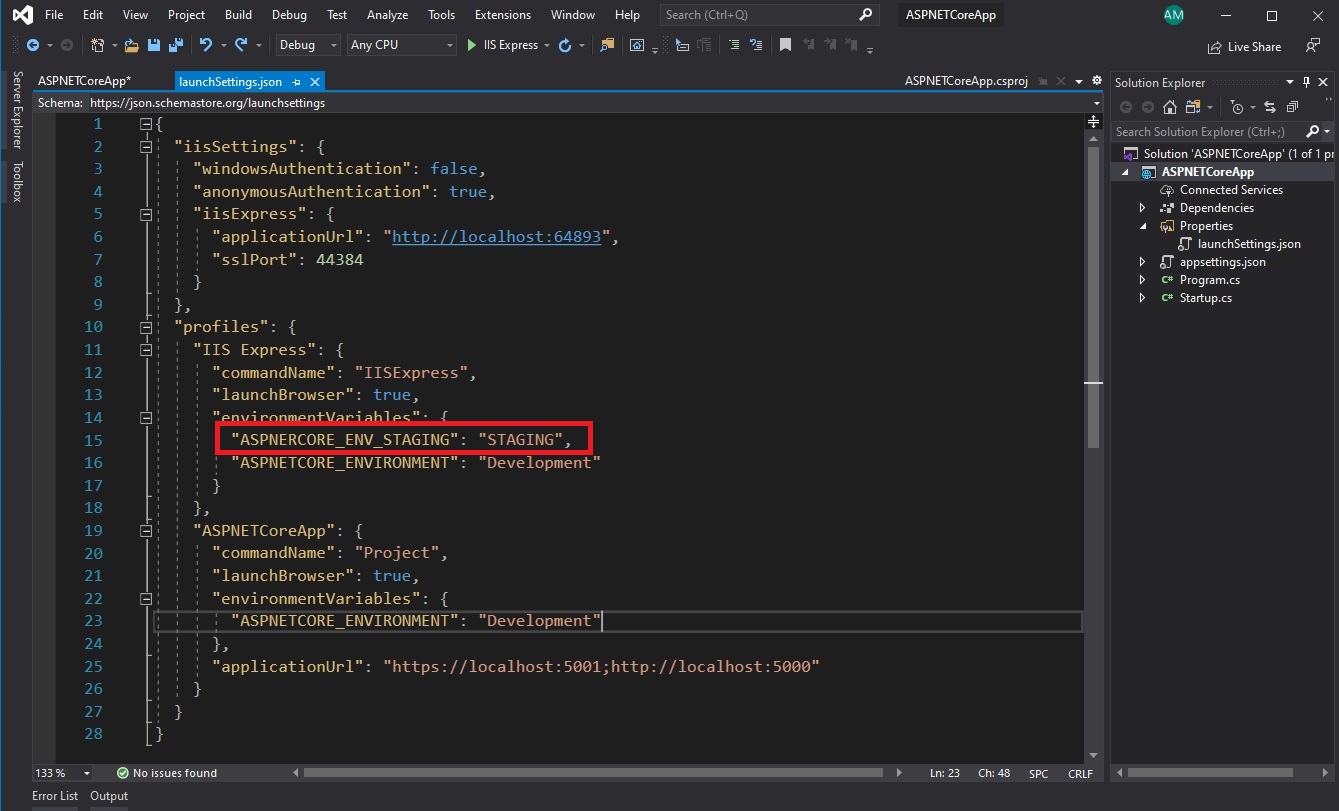Image resolution: width=1339 pixels, height=811 pixels.
Task: Open the File menu
Action: click(x=54, y=15)
